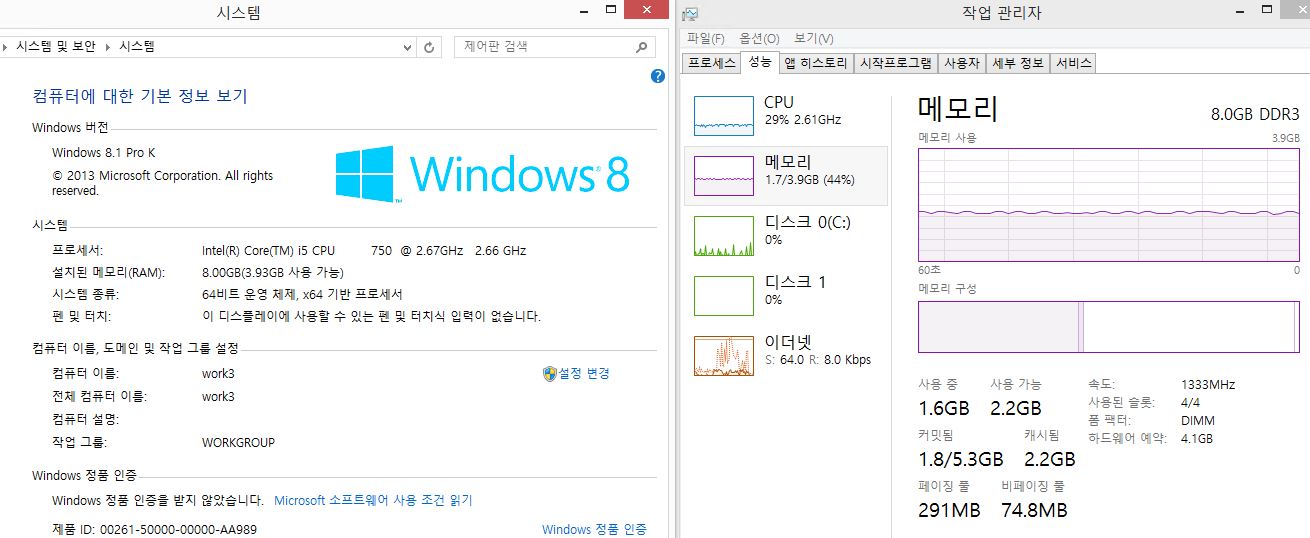Click the 4/4 slots used value
The width and height of the screenshot is (1310, 538).
click(x=1191, y=402)
